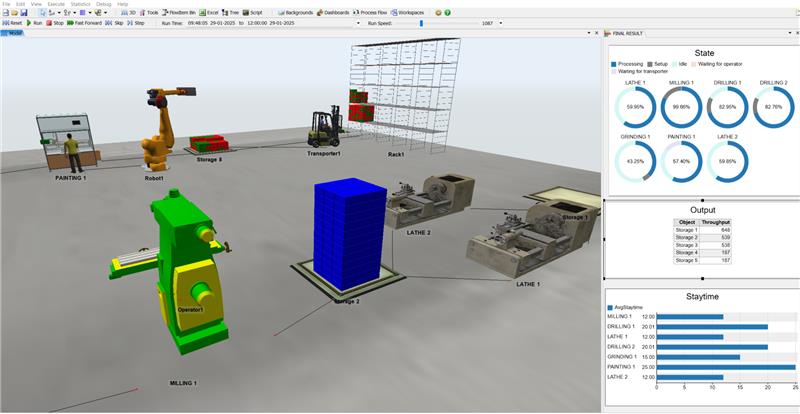
Task: Create a new model file
Action: [x=6, y=12]
